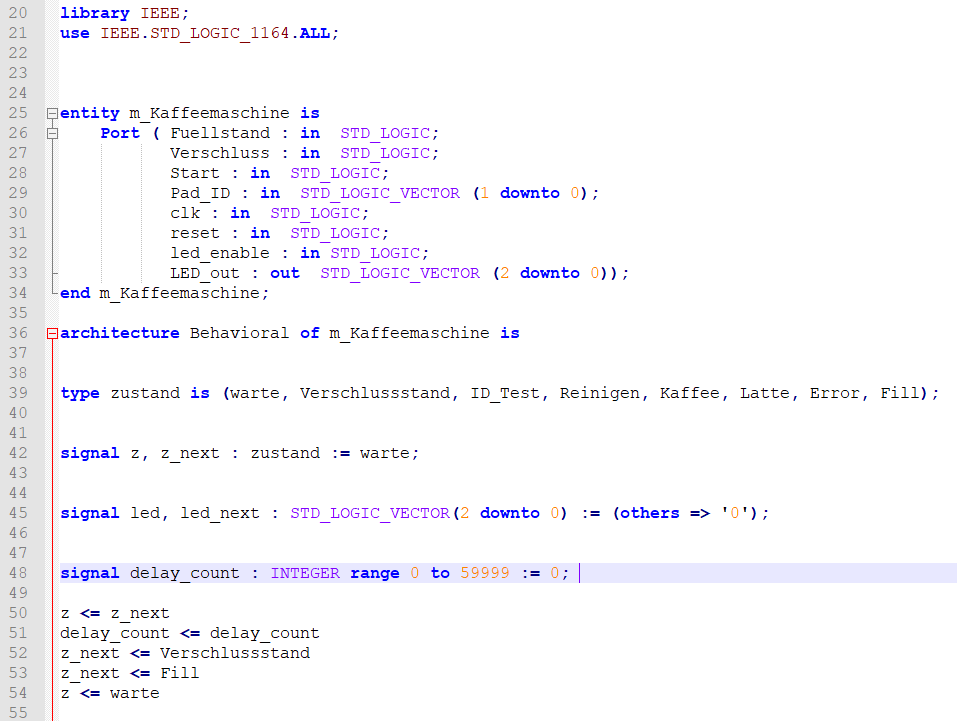Click 'z_next' in the signal declaration line 42
Screen dimensions: 957x721
(x=190, y=454)
